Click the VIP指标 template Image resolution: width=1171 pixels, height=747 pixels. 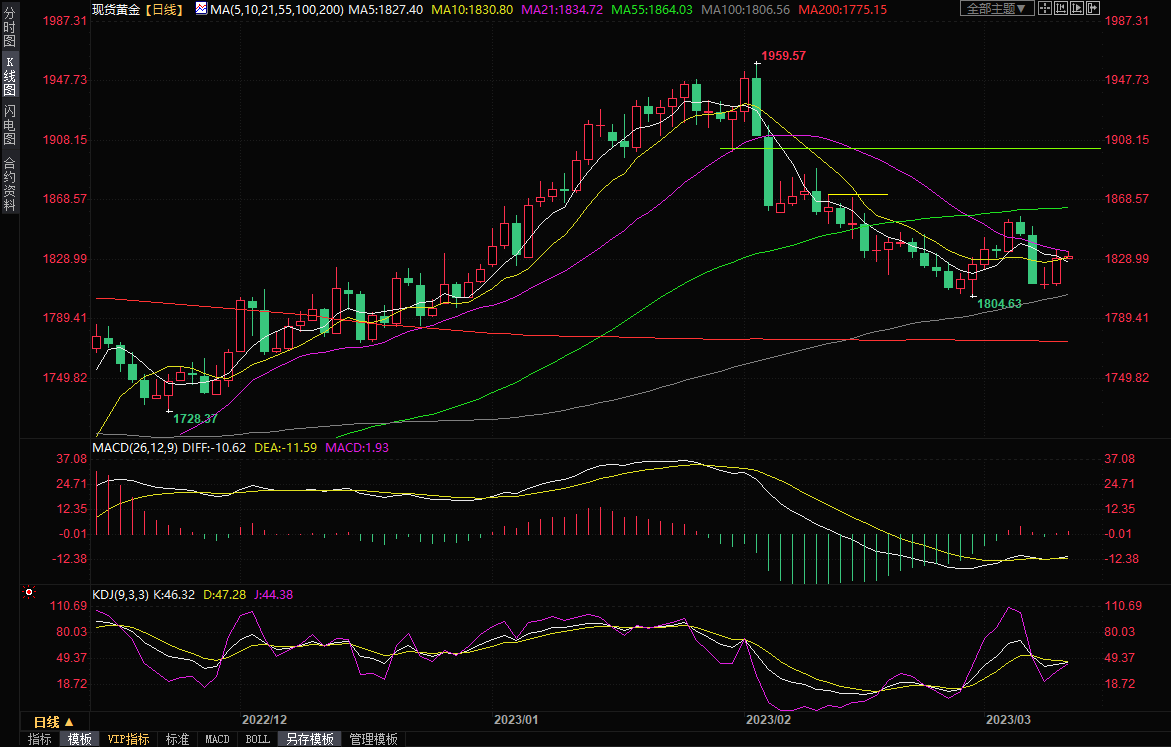click(x=129, y=739)
